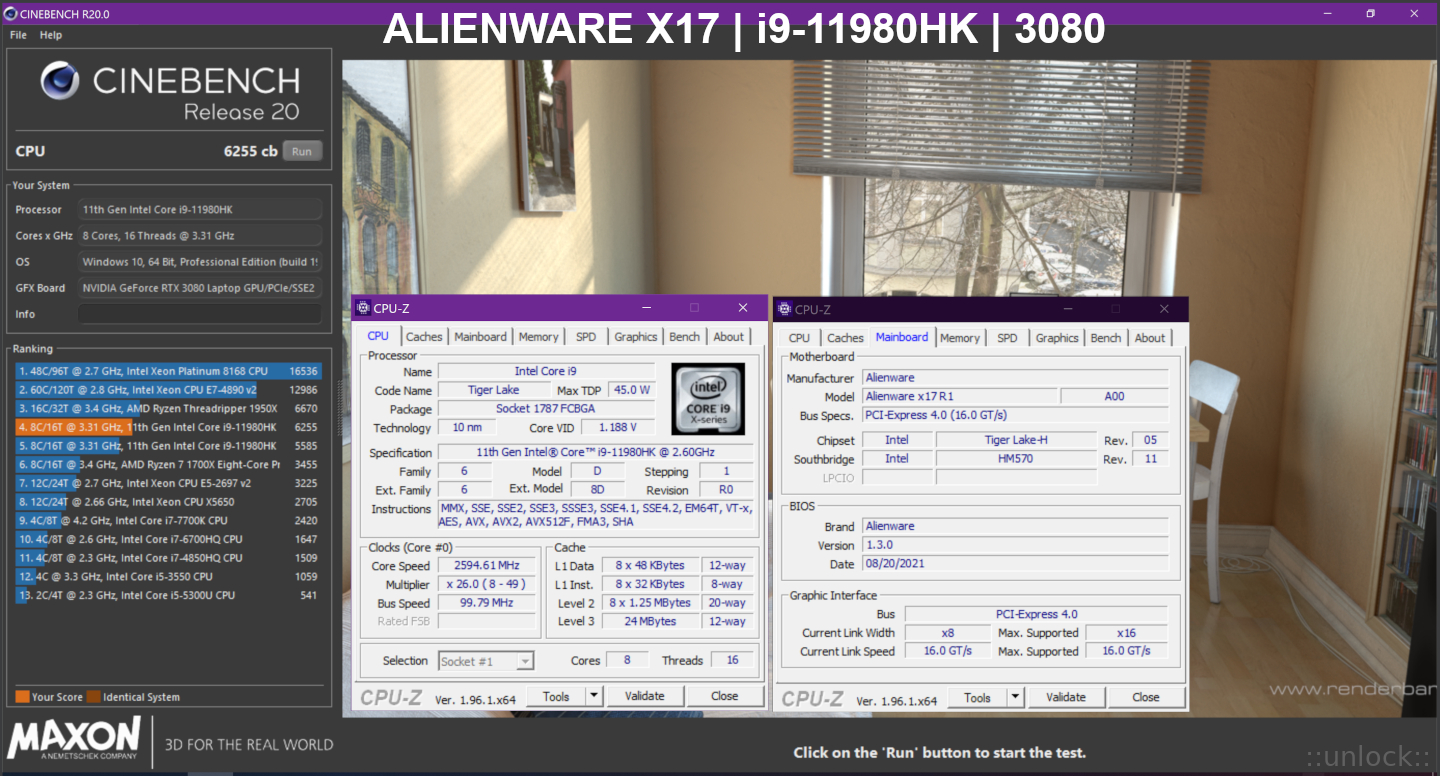Click the MAXON logo
Viewport: 1440px width, 776px height.
[74, 740]
